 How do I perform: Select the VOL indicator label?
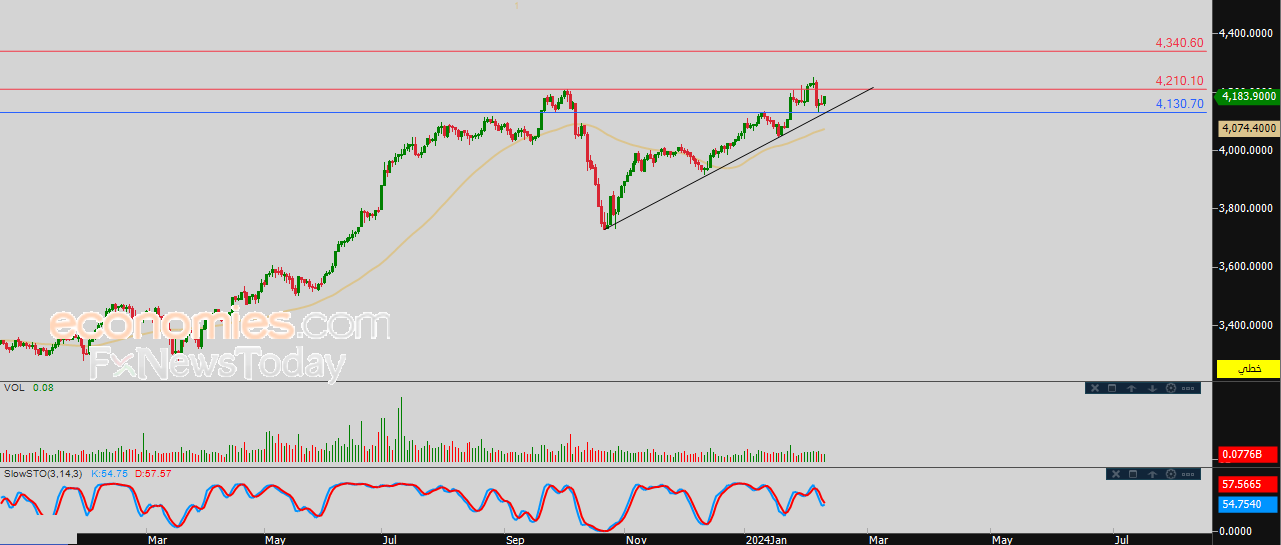(14, 387)
